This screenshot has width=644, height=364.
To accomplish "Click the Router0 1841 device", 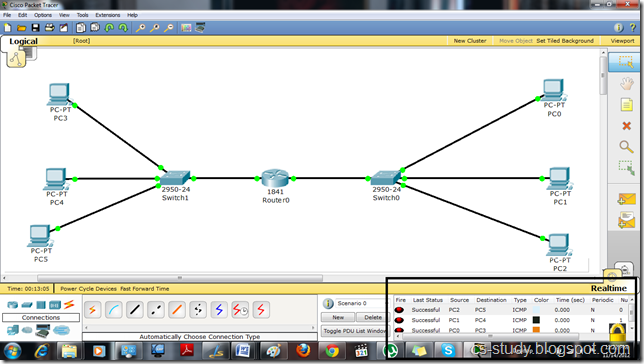I will pyautogui.click(x=275, y=178).
